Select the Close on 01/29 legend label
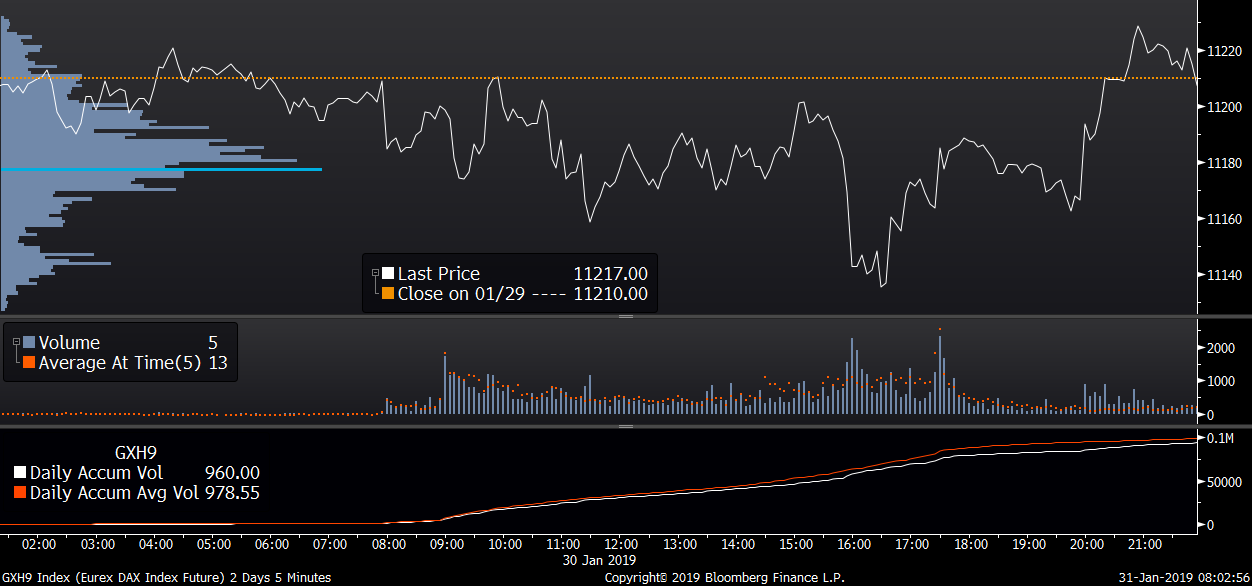Viewport: 1252px width, 586px height. tap(462, 294)
